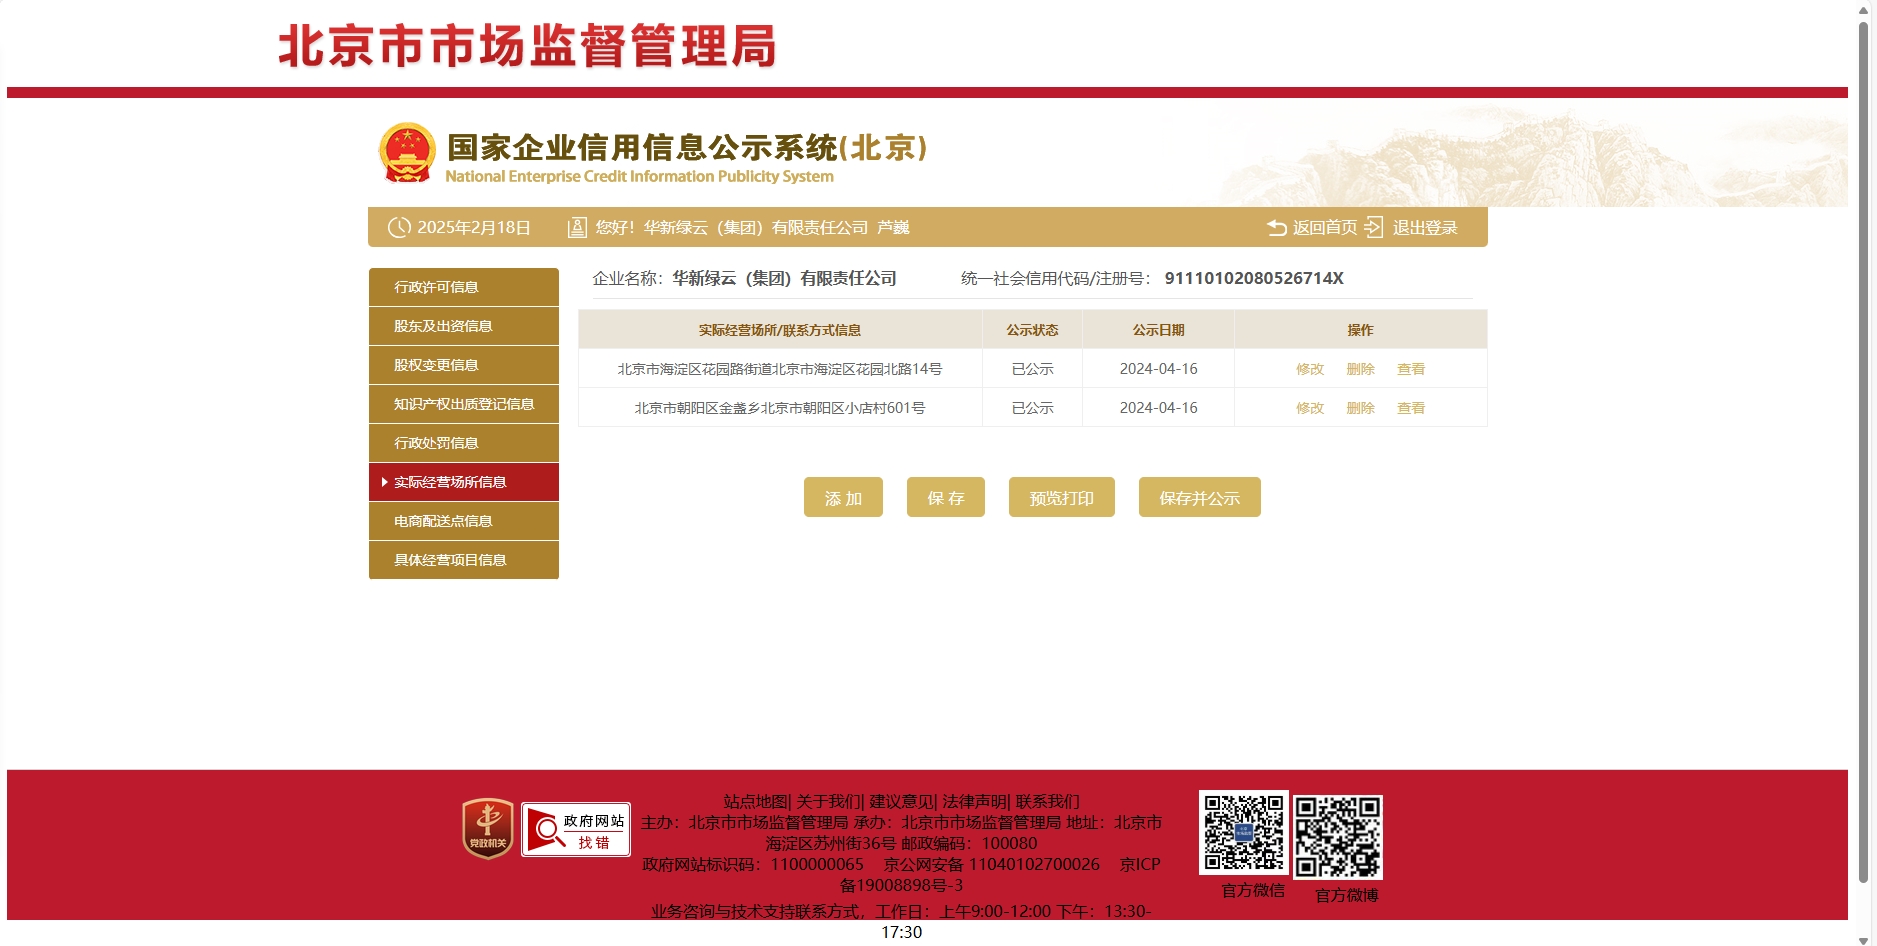Click 查看 for the 朝阳区金盏乡 address row
The width and height of the screenshot is (1877, 946).
pyautogui.click(x=1411, y=408)
